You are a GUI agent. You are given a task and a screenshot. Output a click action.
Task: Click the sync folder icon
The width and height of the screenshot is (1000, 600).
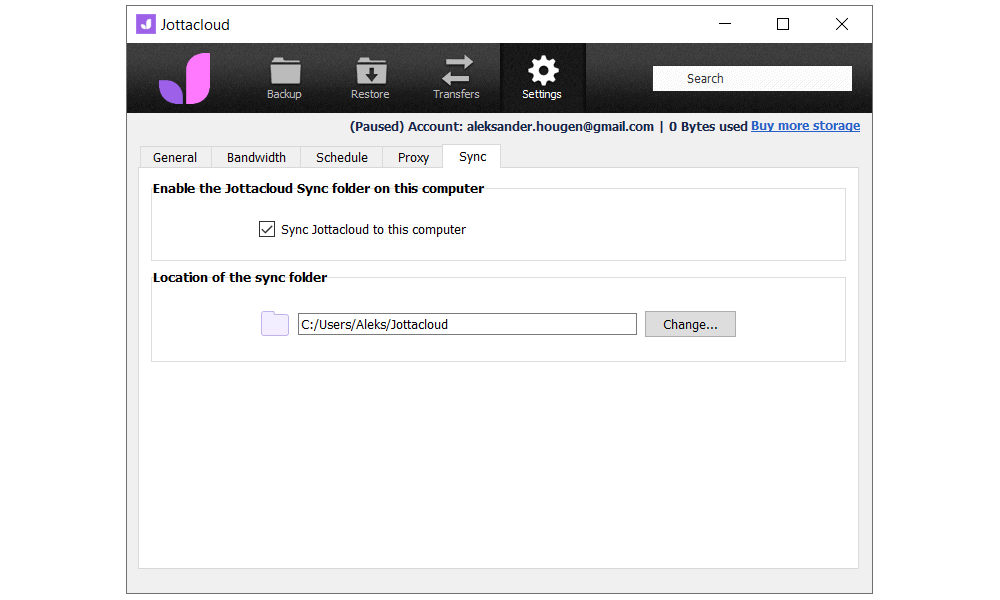(275, 324)
